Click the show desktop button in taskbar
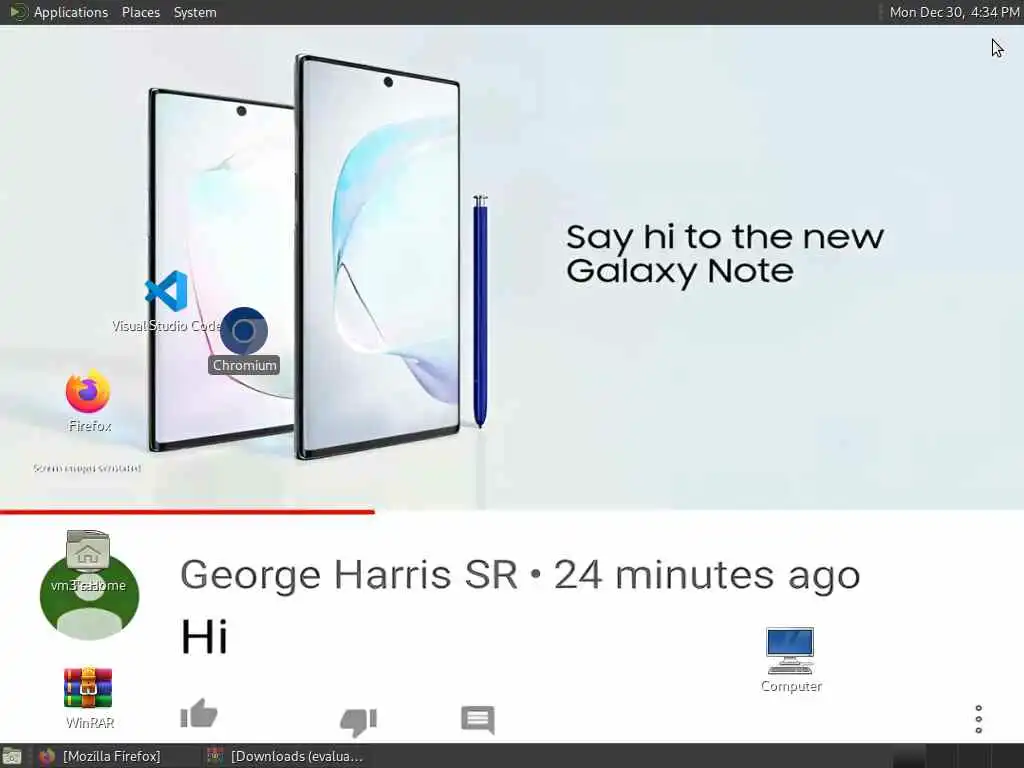This screenshot has width=1024, height=768. coord(11,756)
